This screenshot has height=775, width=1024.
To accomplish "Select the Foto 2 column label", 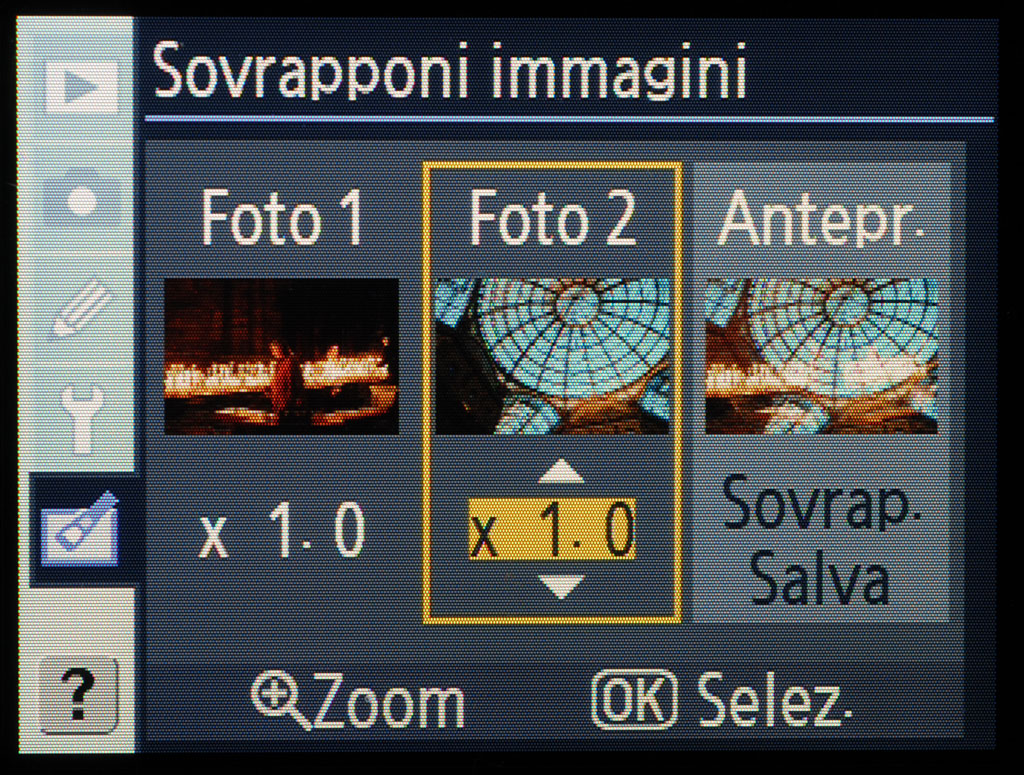I will tap(552, 219).
